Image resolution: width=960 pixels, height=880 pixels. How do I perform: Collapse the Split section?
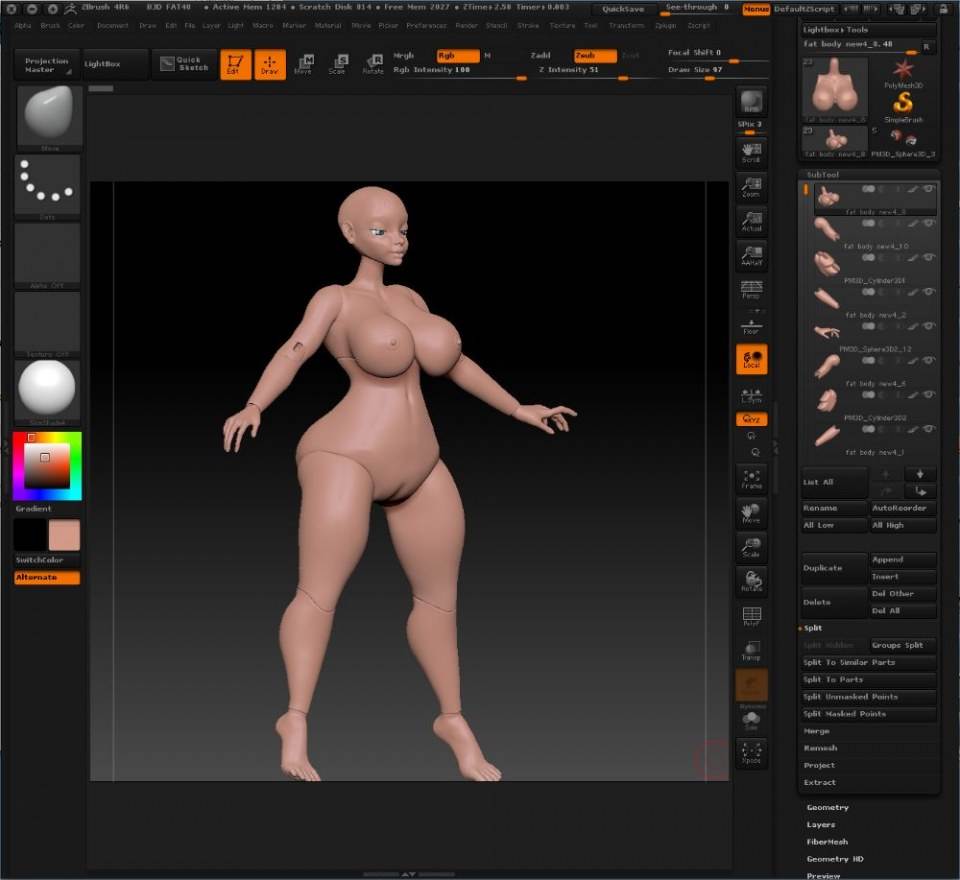(x=812, y=628)
